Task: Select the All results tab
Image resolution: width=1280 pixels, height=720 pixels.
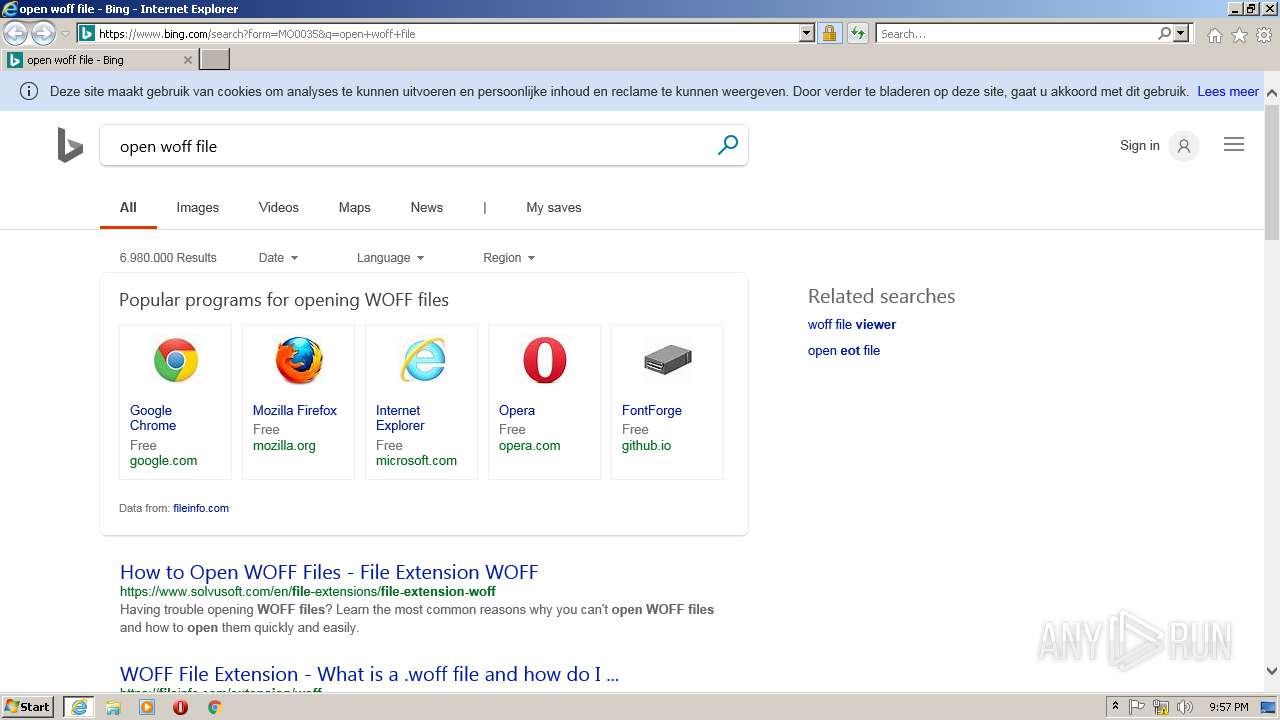Action: [x=128, y=208]
